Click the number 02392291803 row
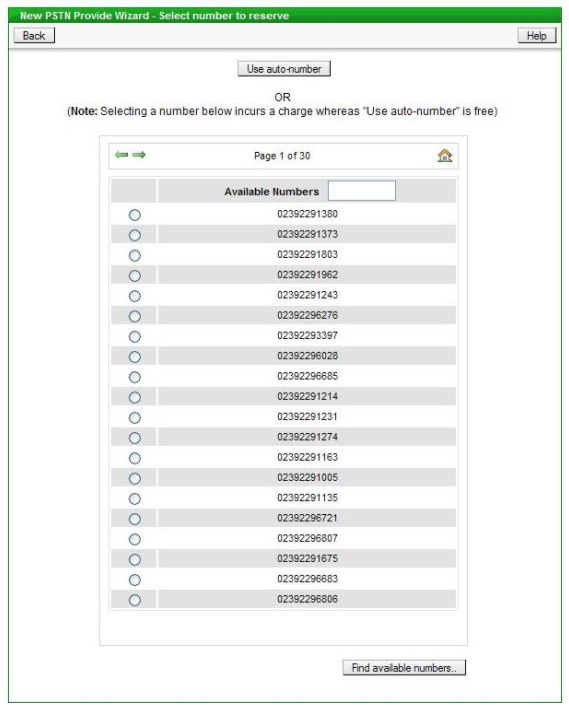569x705 pixels. coord(307,254)
